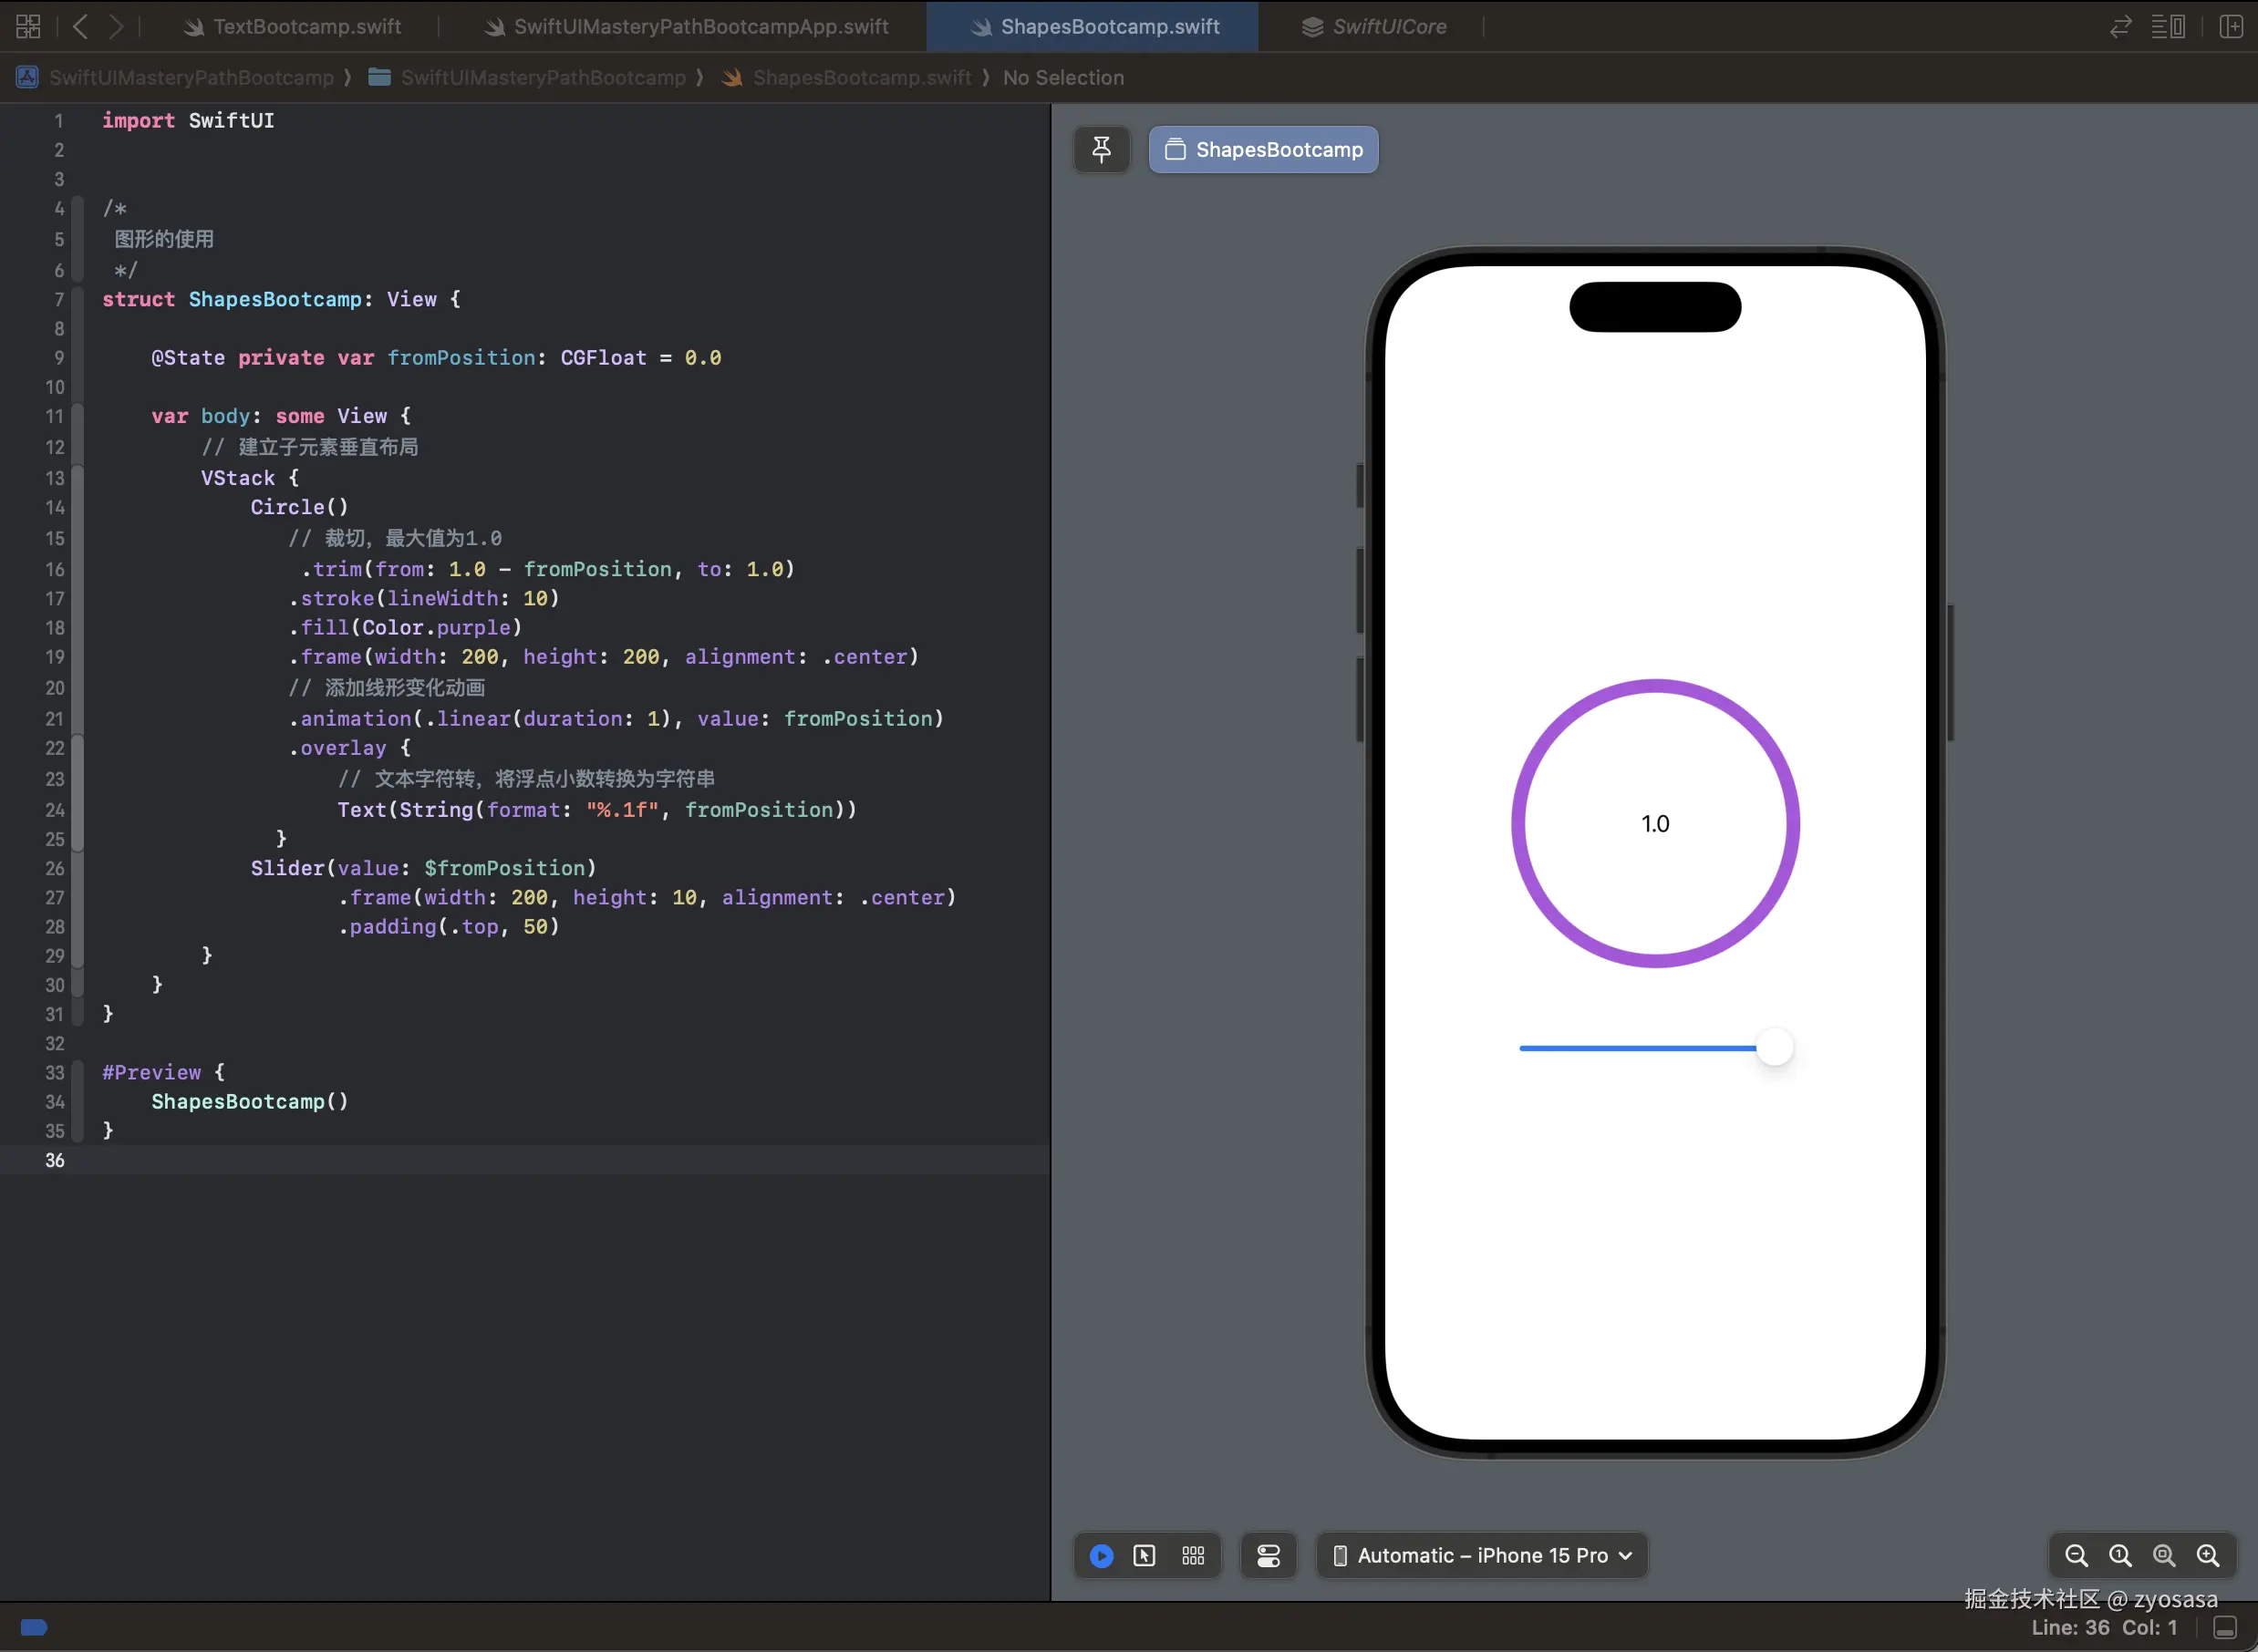This screenshot has width=2258, height=1652.
Task: Zoom in the preview canvas
Action: coord(2208,1556)
